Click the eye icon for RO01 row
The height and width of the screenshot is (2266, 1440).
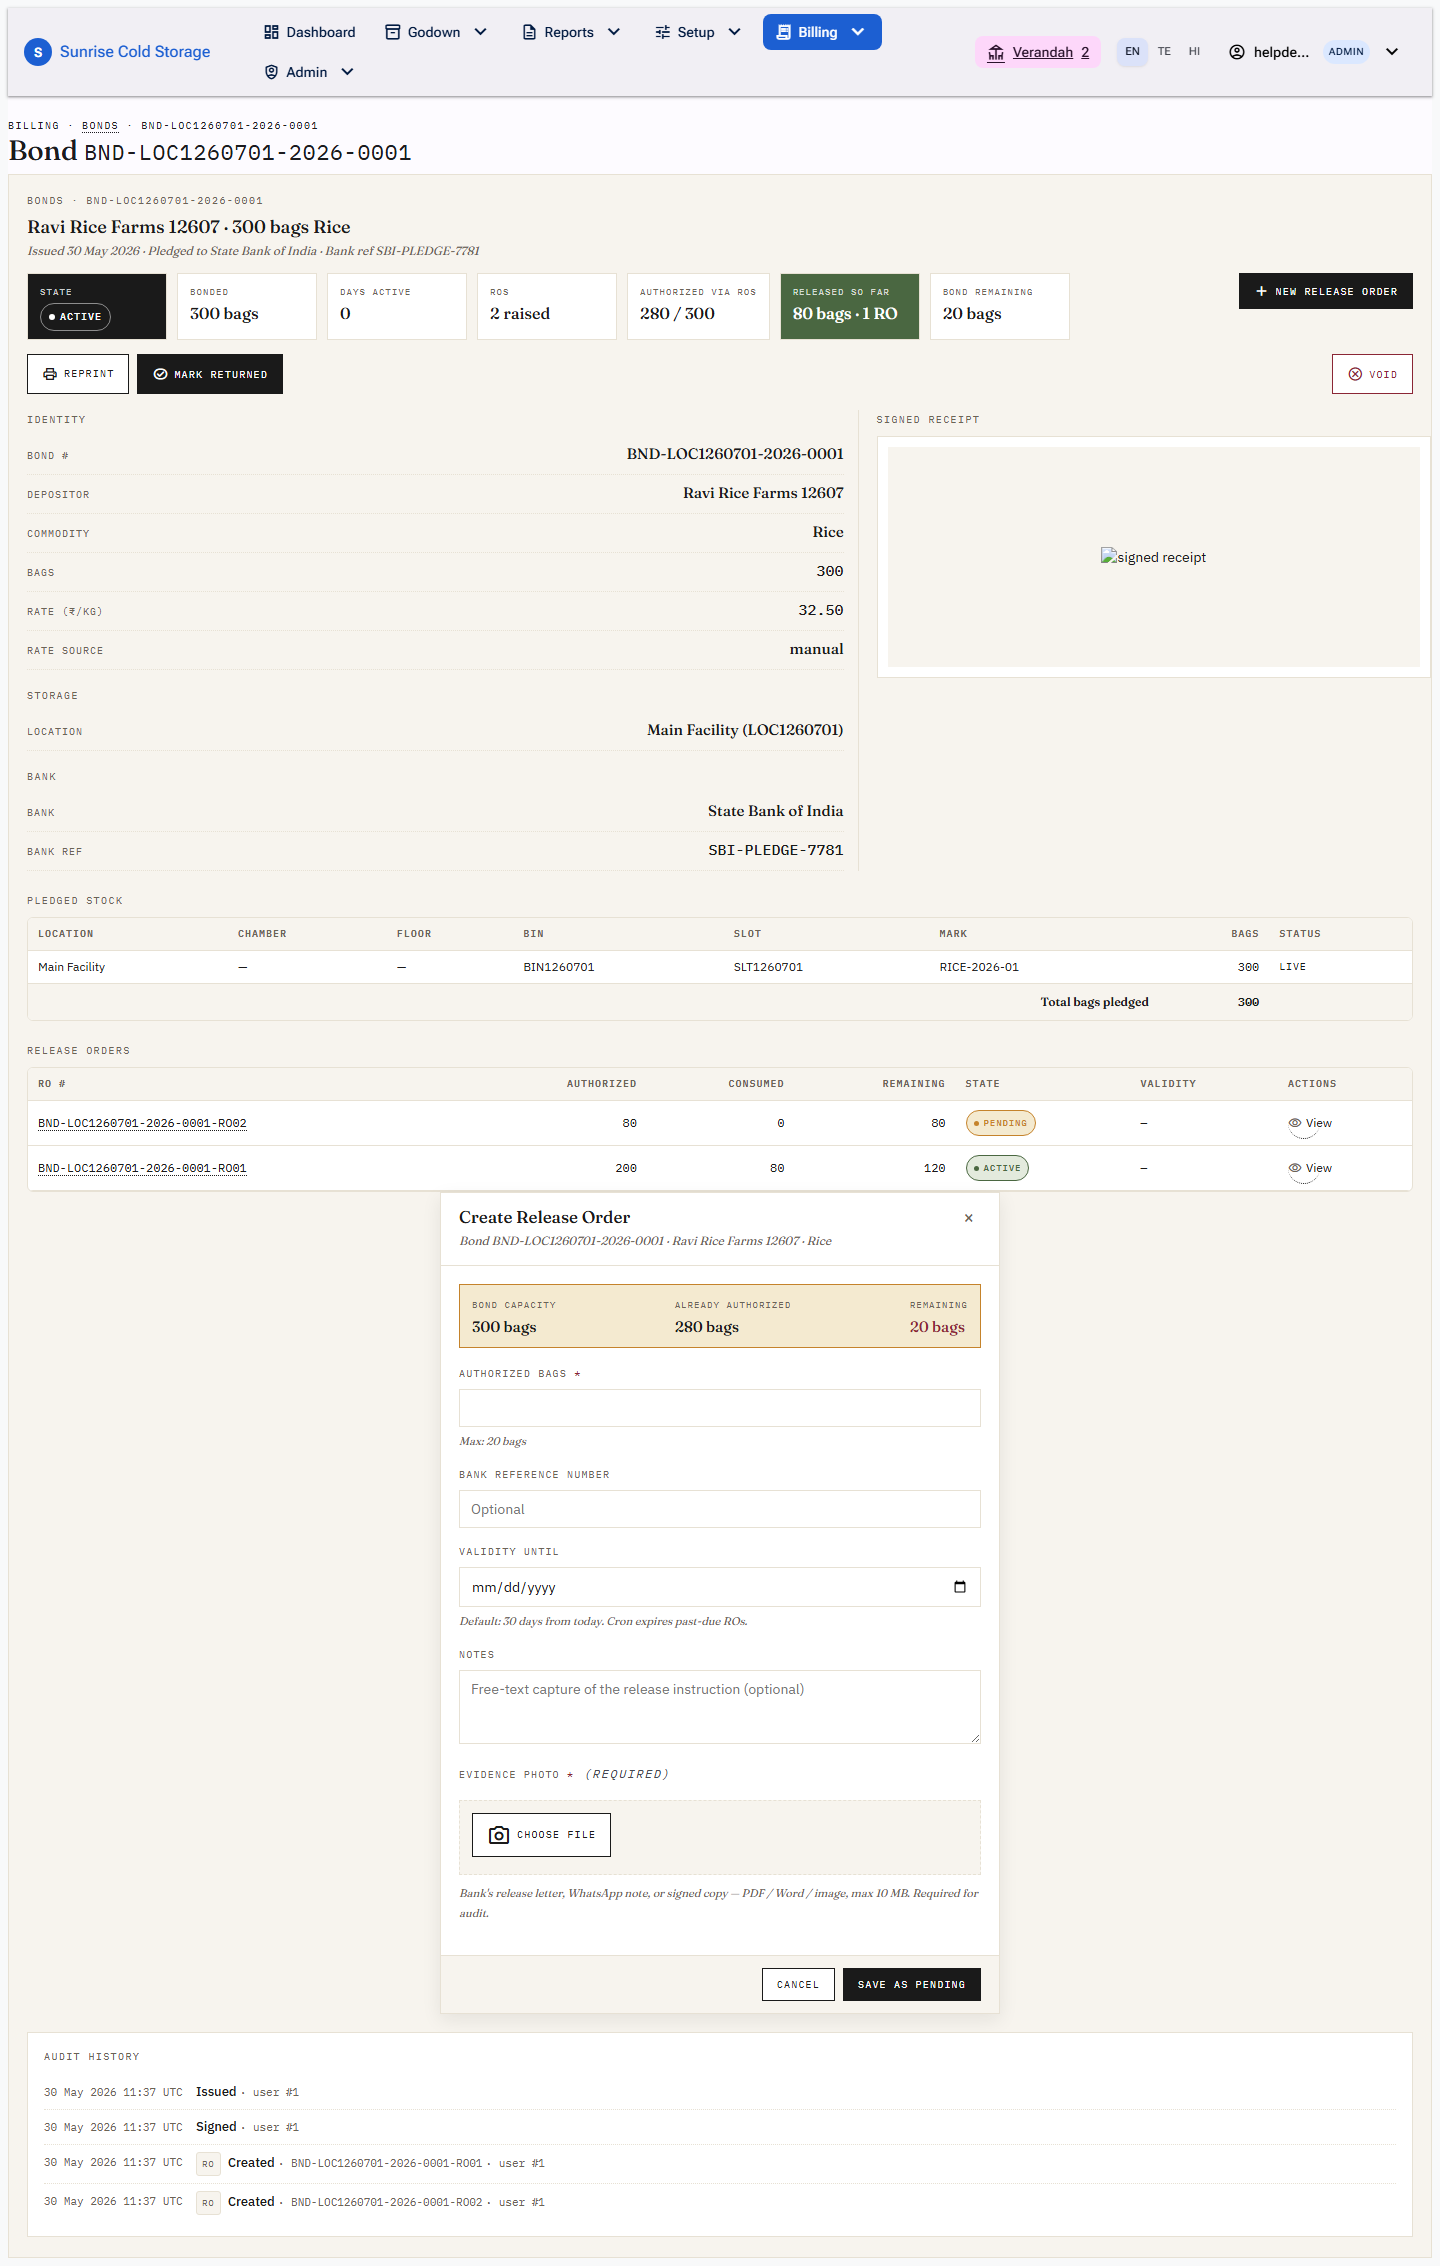pos(1295,1168)
